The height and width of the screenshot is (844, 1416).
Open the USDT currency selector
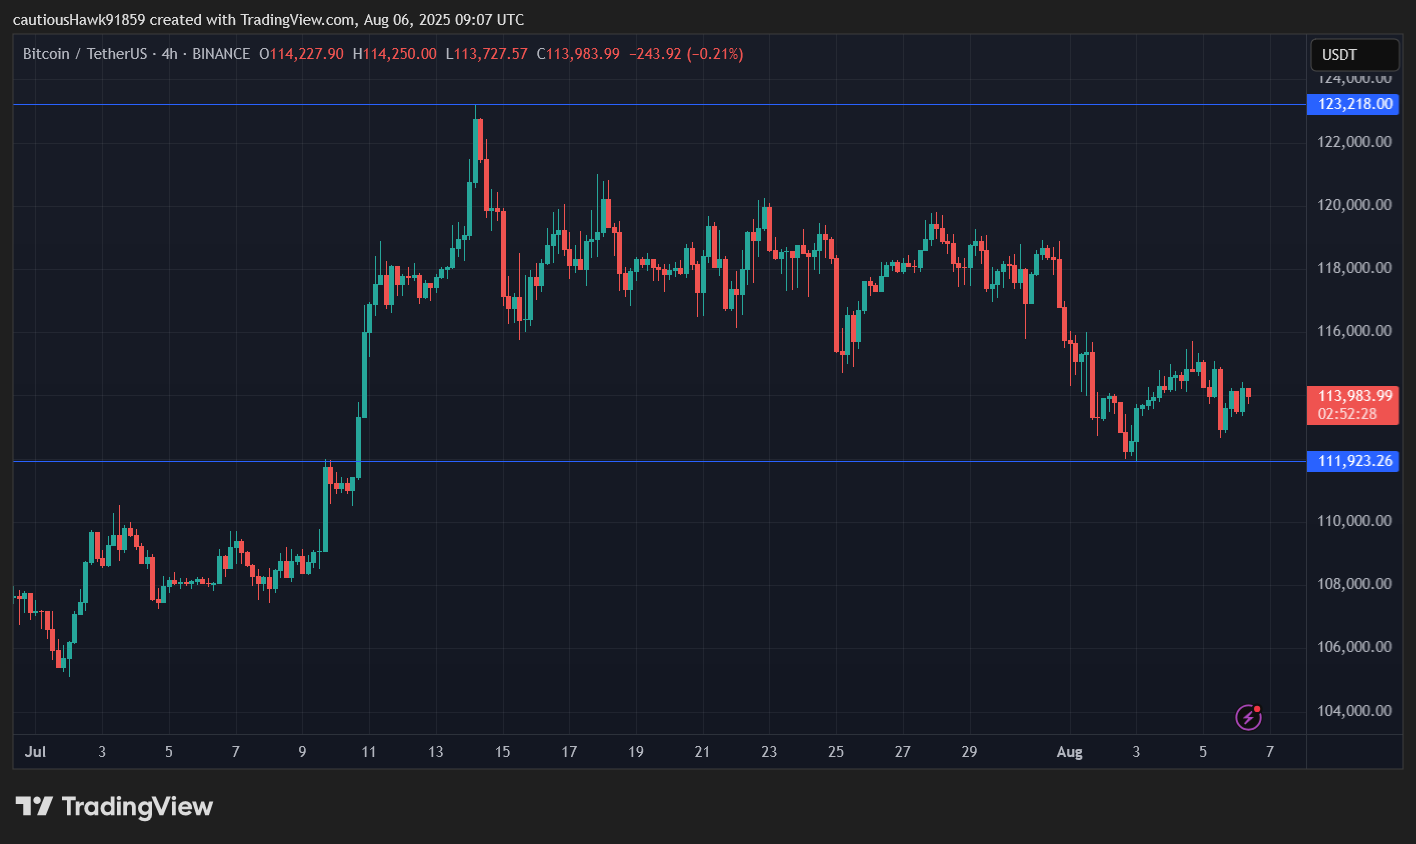pyautogui.click(x=1354, y=54)
